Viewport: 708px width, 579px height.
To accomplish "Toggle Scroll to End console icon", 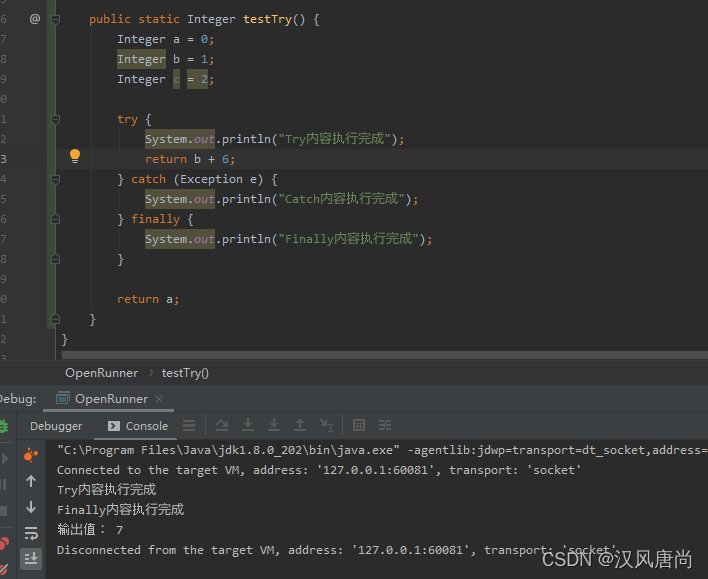I will point(31,559).
